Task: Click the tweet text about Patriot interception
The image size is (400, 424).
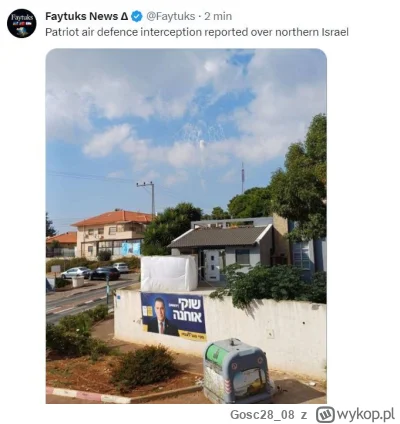Action: point(197,32)
